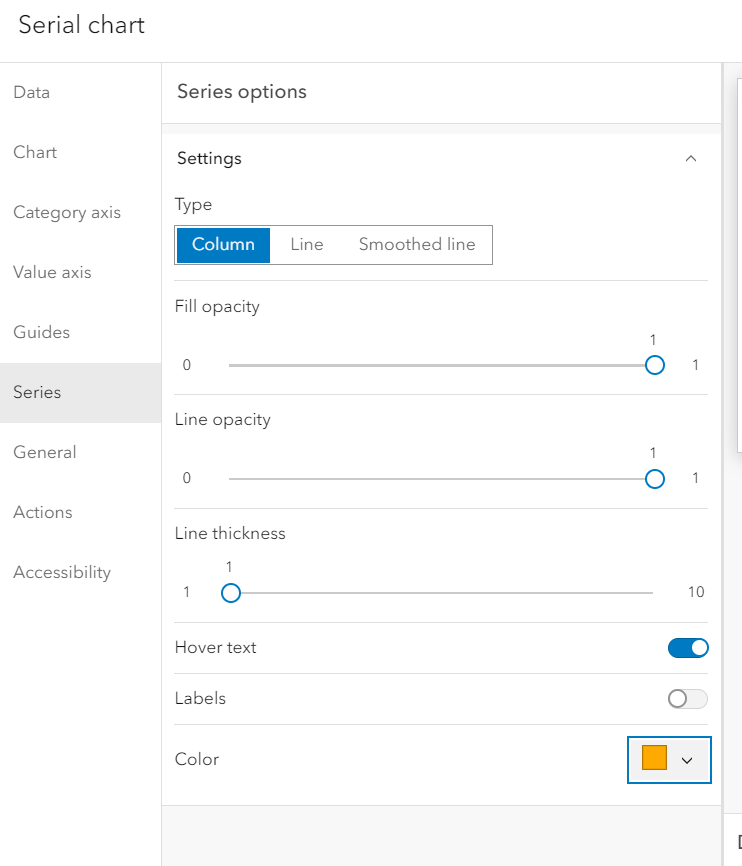This screenshot has width=742, height=866.
Task: Open the Accessibility tab
Action: [62, 573]
